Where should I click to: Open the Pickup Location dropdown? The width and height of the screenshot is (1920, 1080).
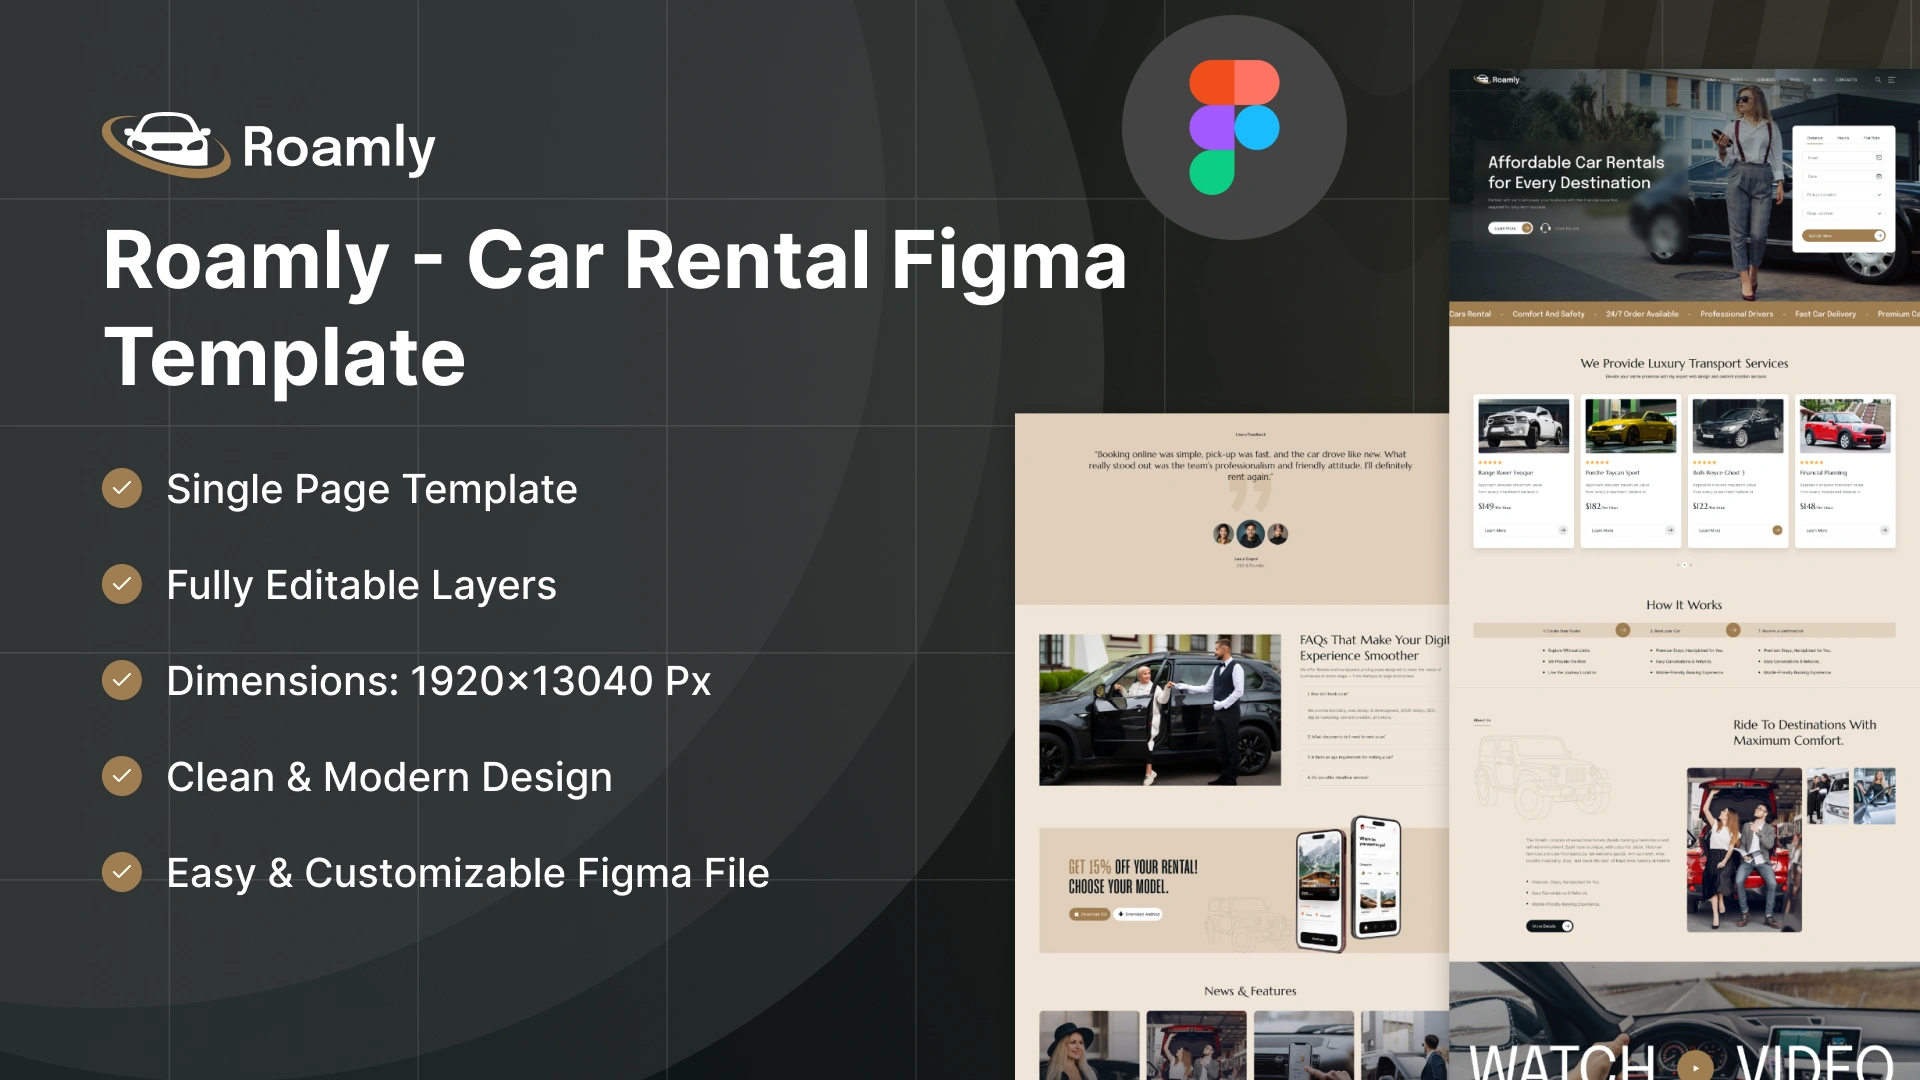(x=1844, y=195)
